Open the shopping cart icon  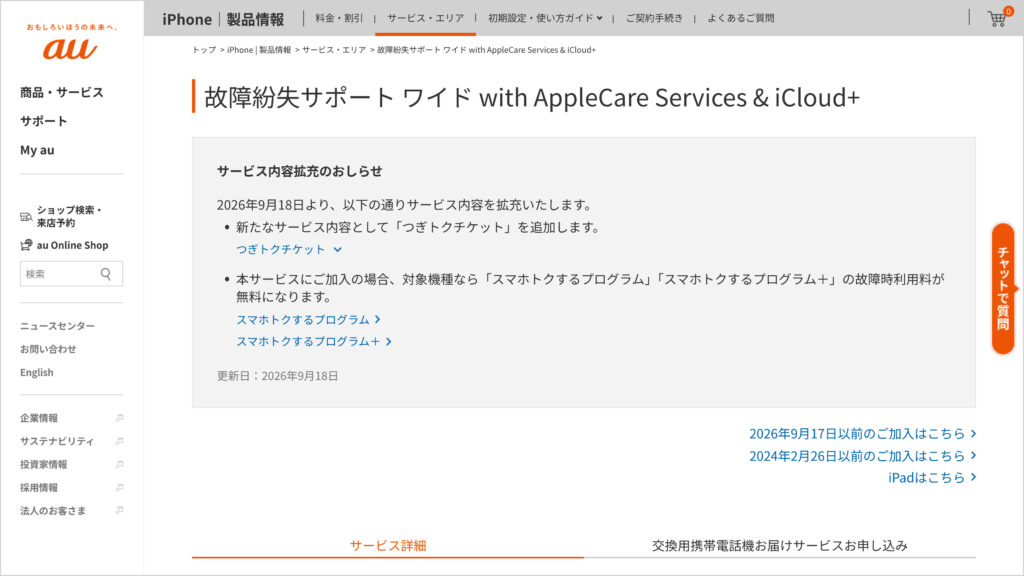pos(997,19)
